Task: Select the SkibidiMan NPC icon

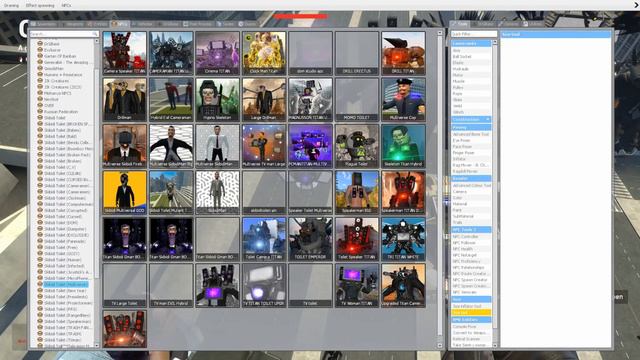Action: click(x=218, y=193)
